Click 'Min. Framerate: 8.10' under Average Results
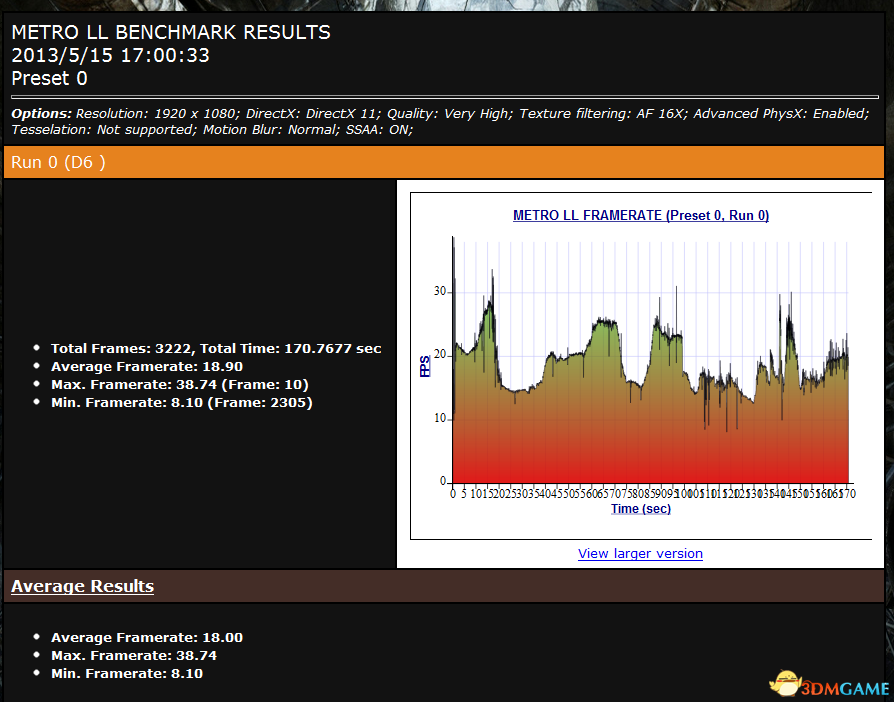 tap(127, 673)
